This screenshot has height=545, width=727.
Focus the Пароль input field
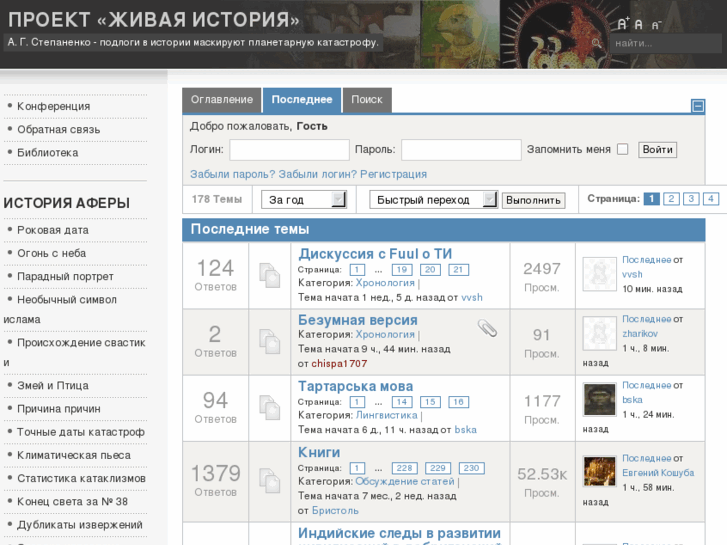pos(461,150)
